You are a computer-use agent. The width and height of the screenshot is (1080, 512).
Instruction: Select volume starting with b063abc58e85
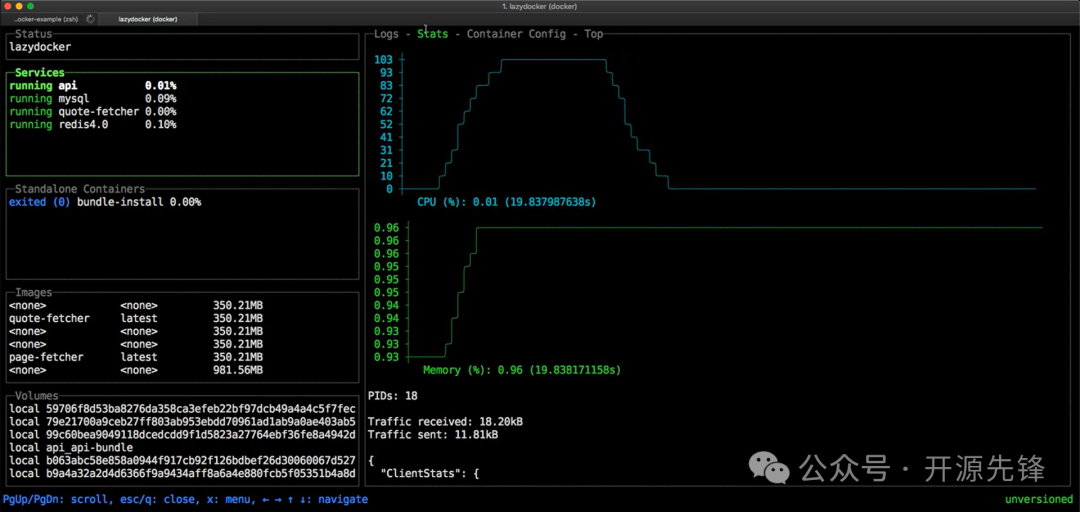coord(183,460)
